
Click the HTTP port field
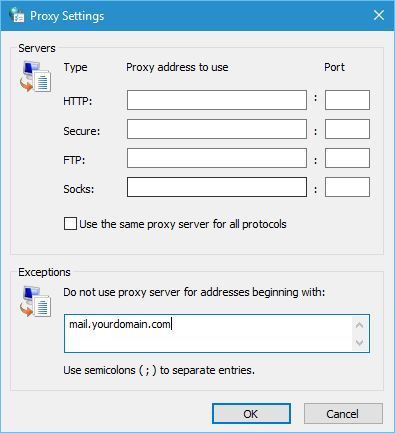coord(347,100)
